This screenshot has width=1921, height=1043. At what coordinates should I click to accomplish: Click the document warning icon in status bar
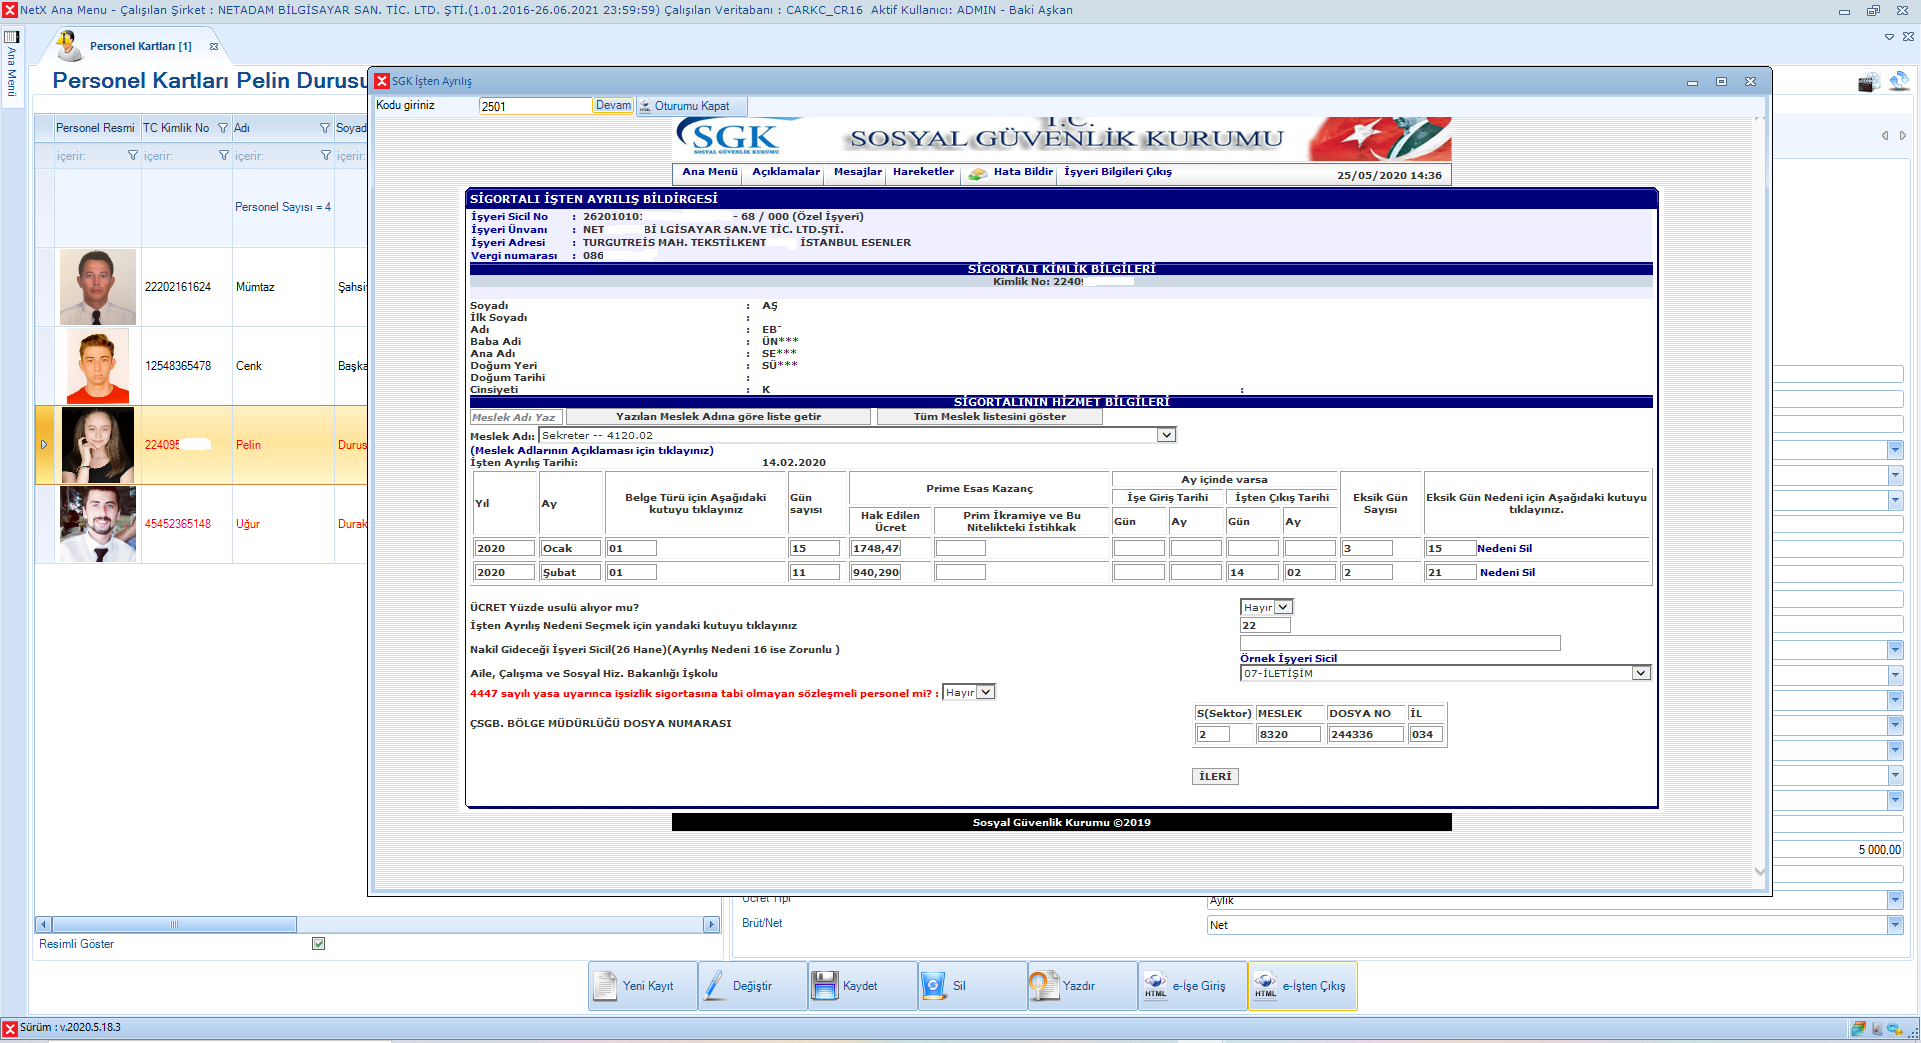(1876, 1028)
